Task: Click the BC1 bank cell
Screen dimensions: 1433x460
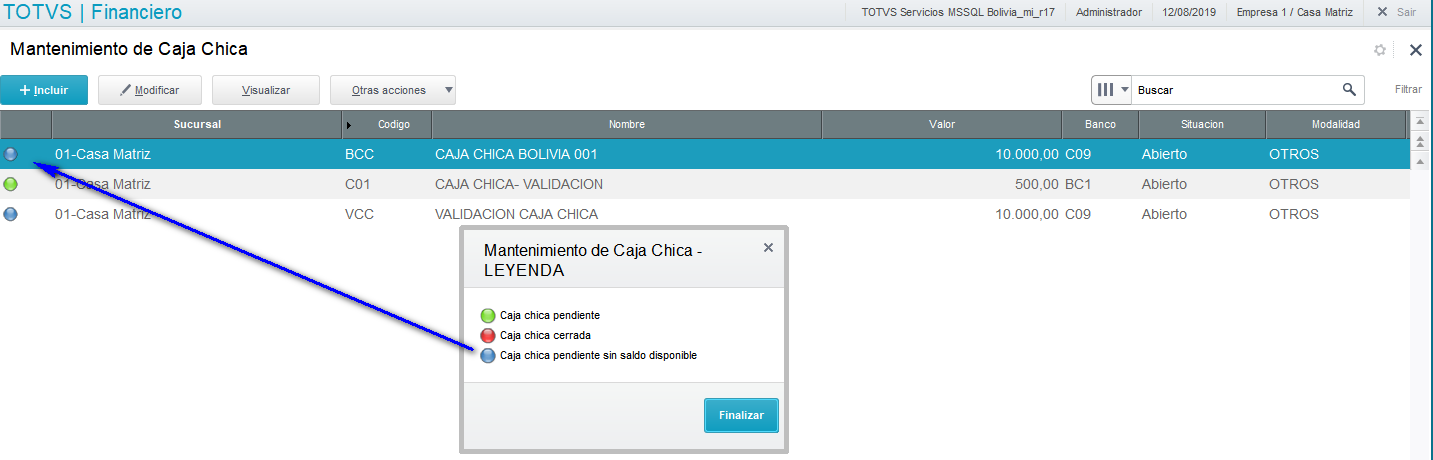Action: click(x=1078, y=184)
